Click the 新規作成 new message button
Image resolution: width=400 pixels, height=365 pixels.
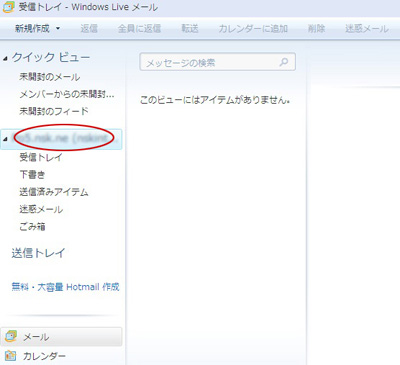tap(32, 28)
